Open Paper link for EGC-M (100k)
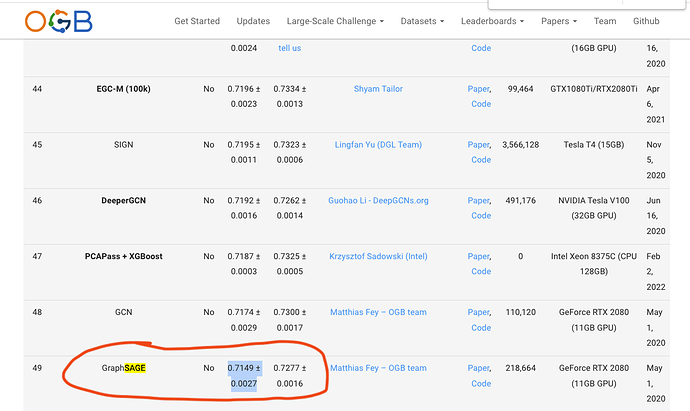The image size is (690, 411). pyautogui.click(x=479, y=89)
